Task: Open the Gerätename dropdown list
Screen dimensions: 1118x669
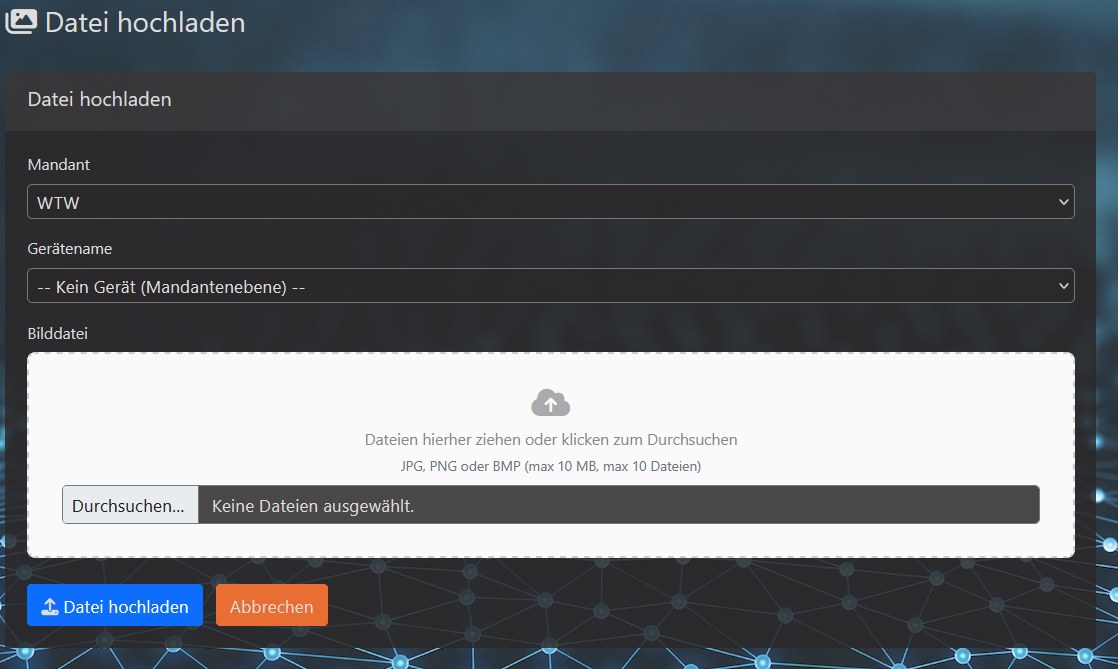Action: [x=550, y=286]
